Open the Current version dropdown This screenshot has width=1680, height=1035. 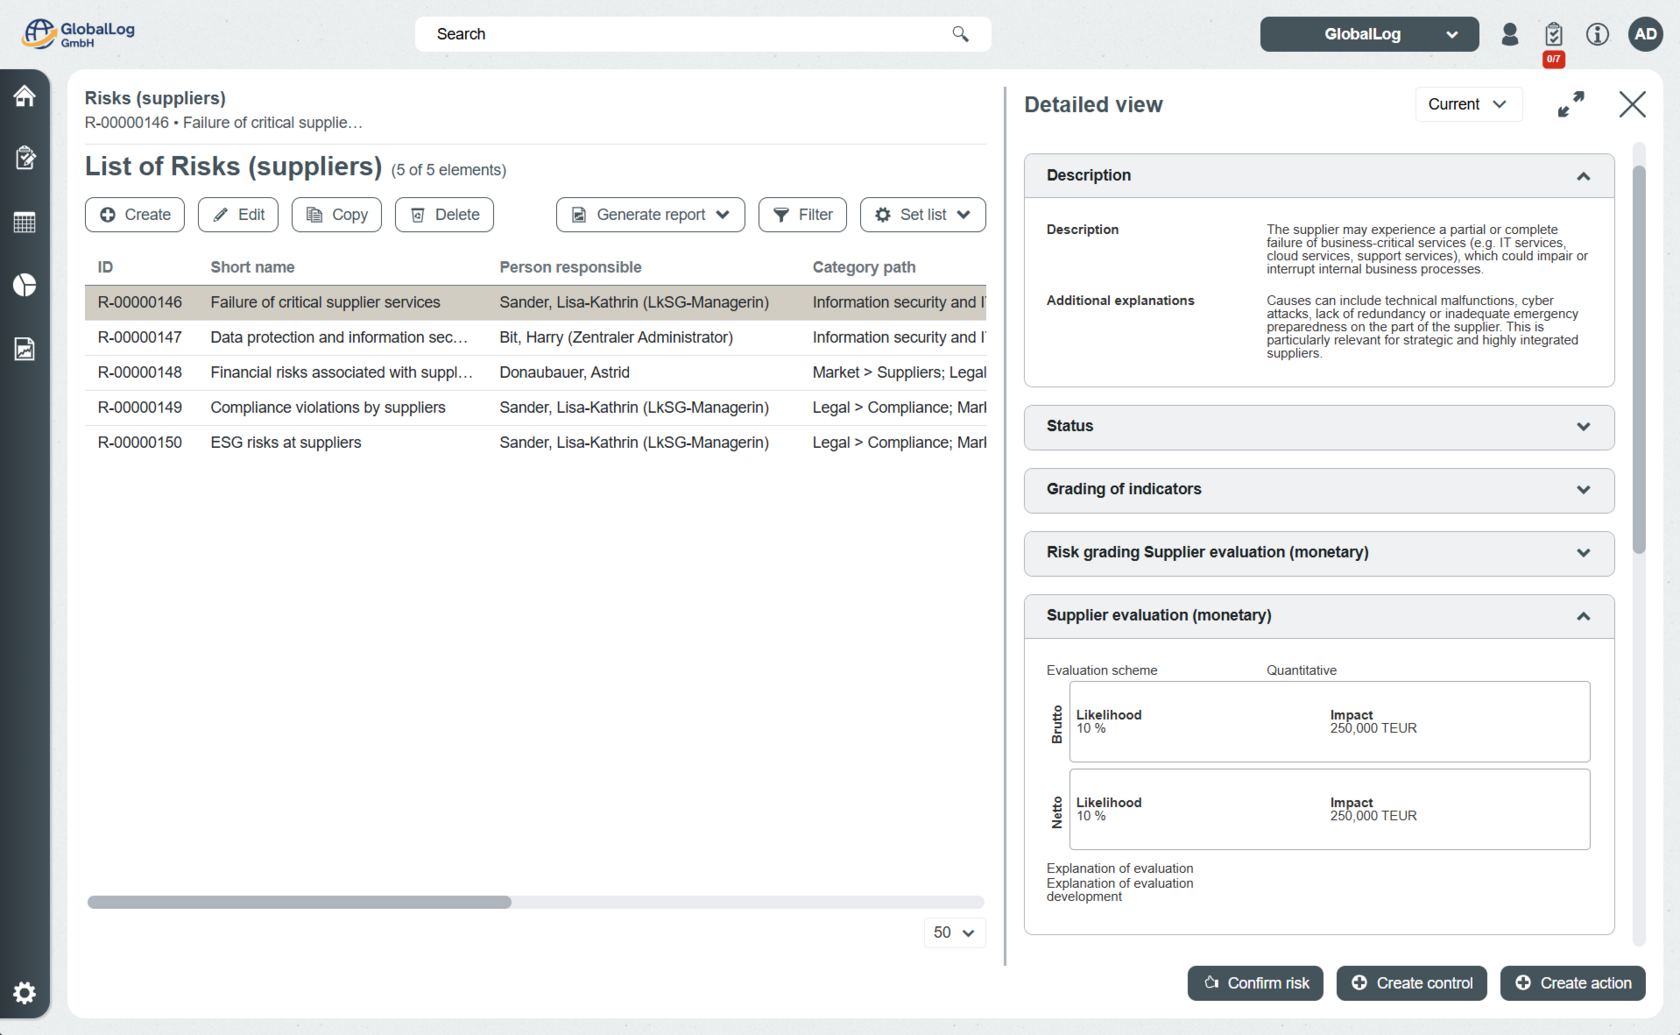tap(1467, 104)
